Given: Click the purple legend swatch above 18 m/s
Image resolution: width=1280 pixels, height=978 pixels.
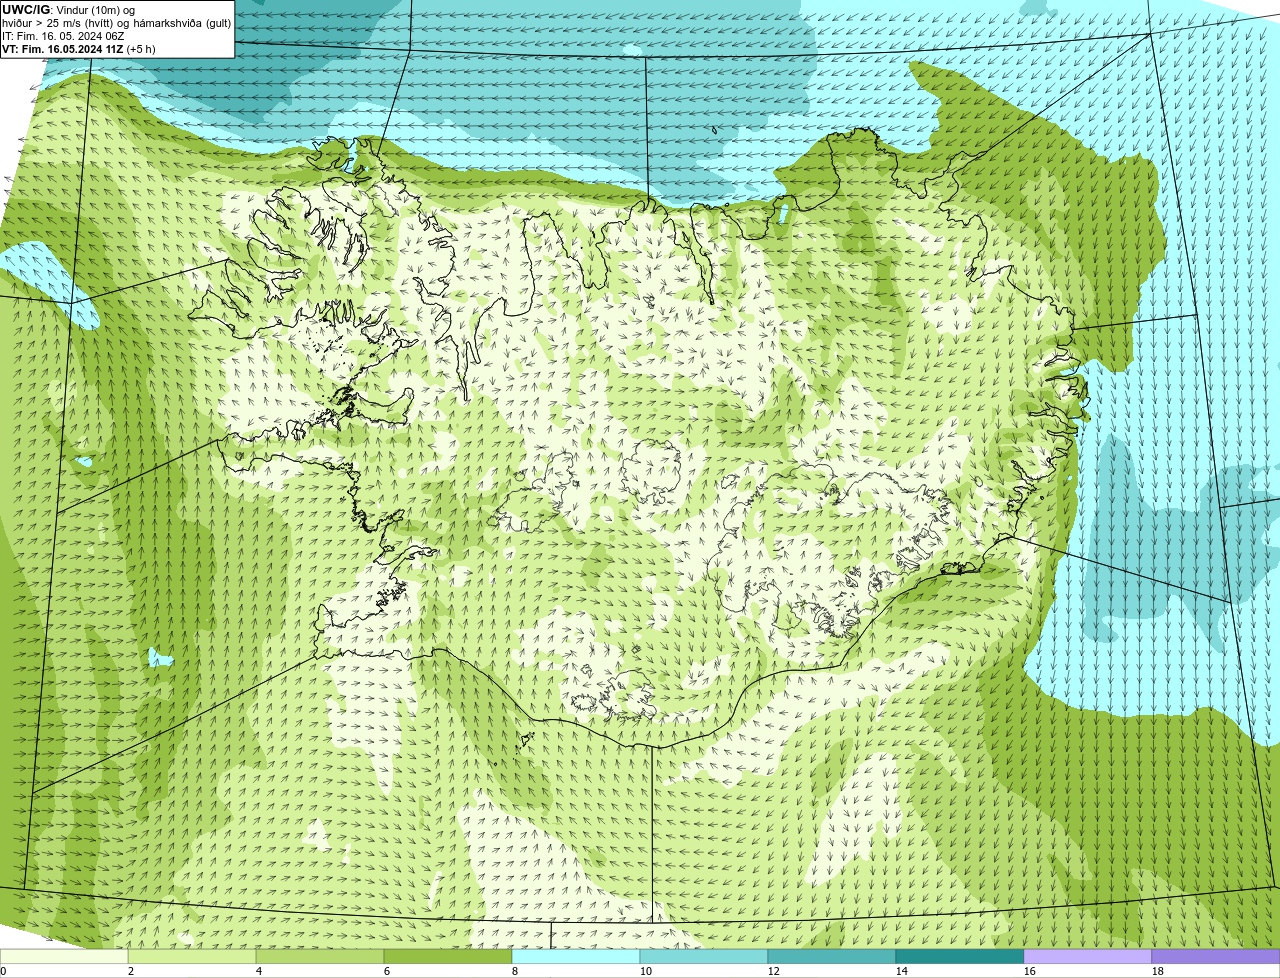Looking at the screenshot, I should (1216, 957).
